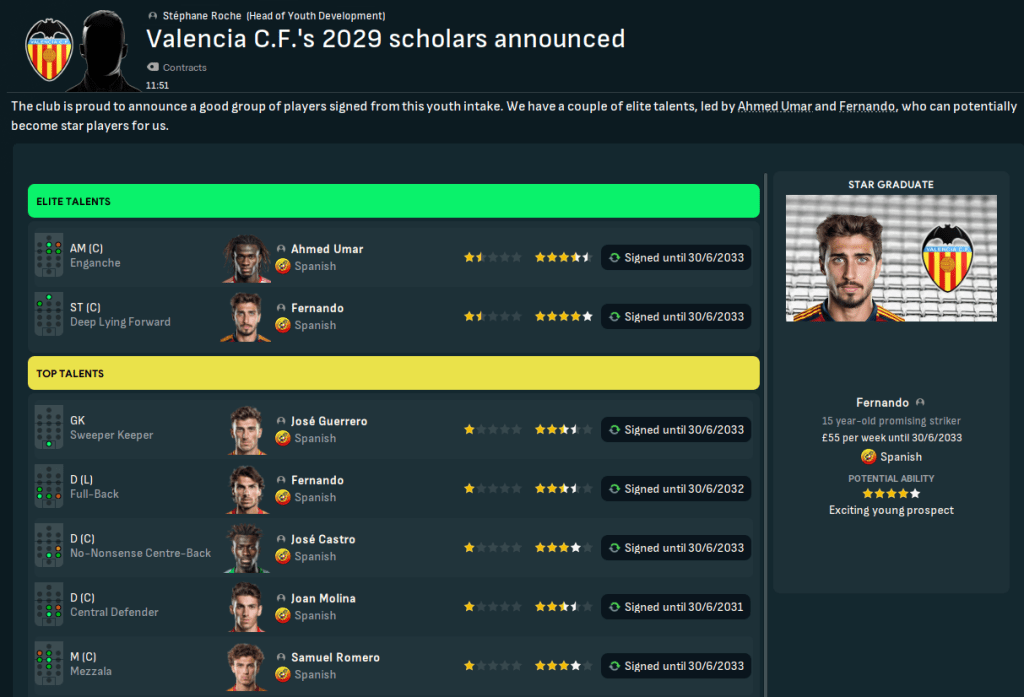Click Joan Molina's name in the list

click(322, 599)
